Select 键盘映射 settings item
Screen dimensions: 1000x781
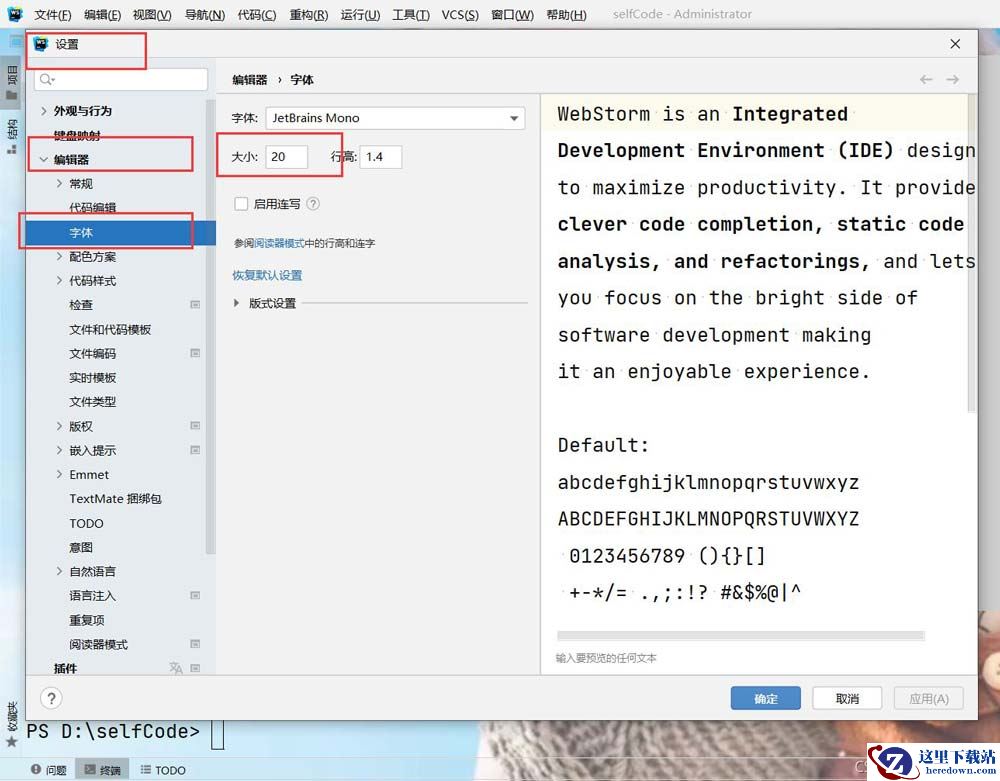tap(77, 135)
